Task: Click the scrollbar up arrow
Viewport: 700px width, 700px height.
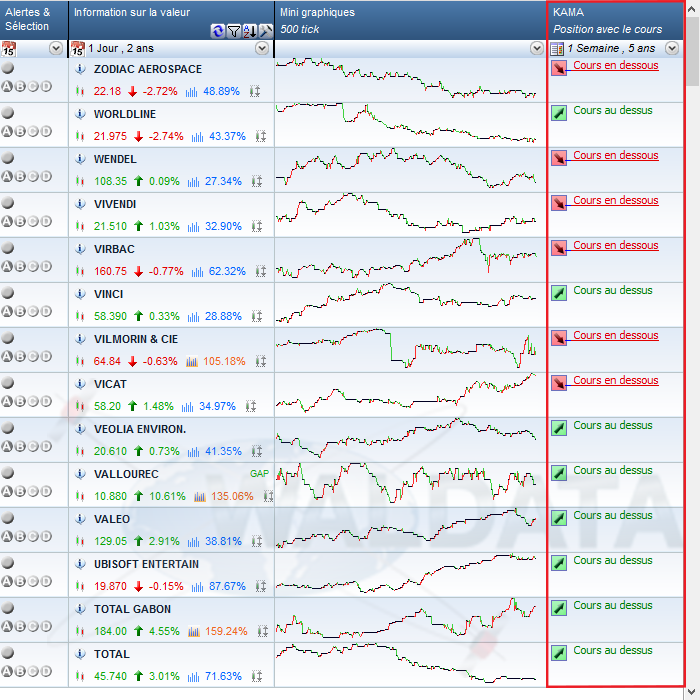Action: pyautogui.click(x=692, y=8)
